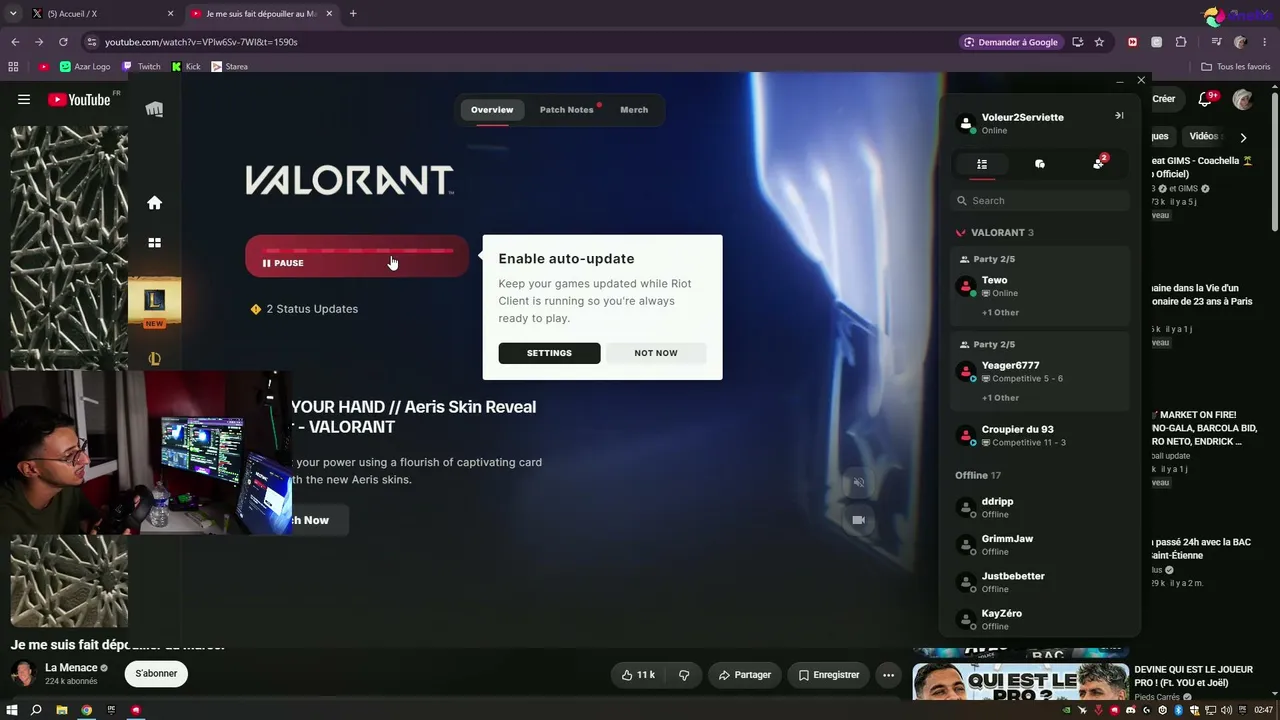1280x720 pixels.
Task: Unmute the Valorant trailer with the speaker icon
Action: (x=858, y=483)
